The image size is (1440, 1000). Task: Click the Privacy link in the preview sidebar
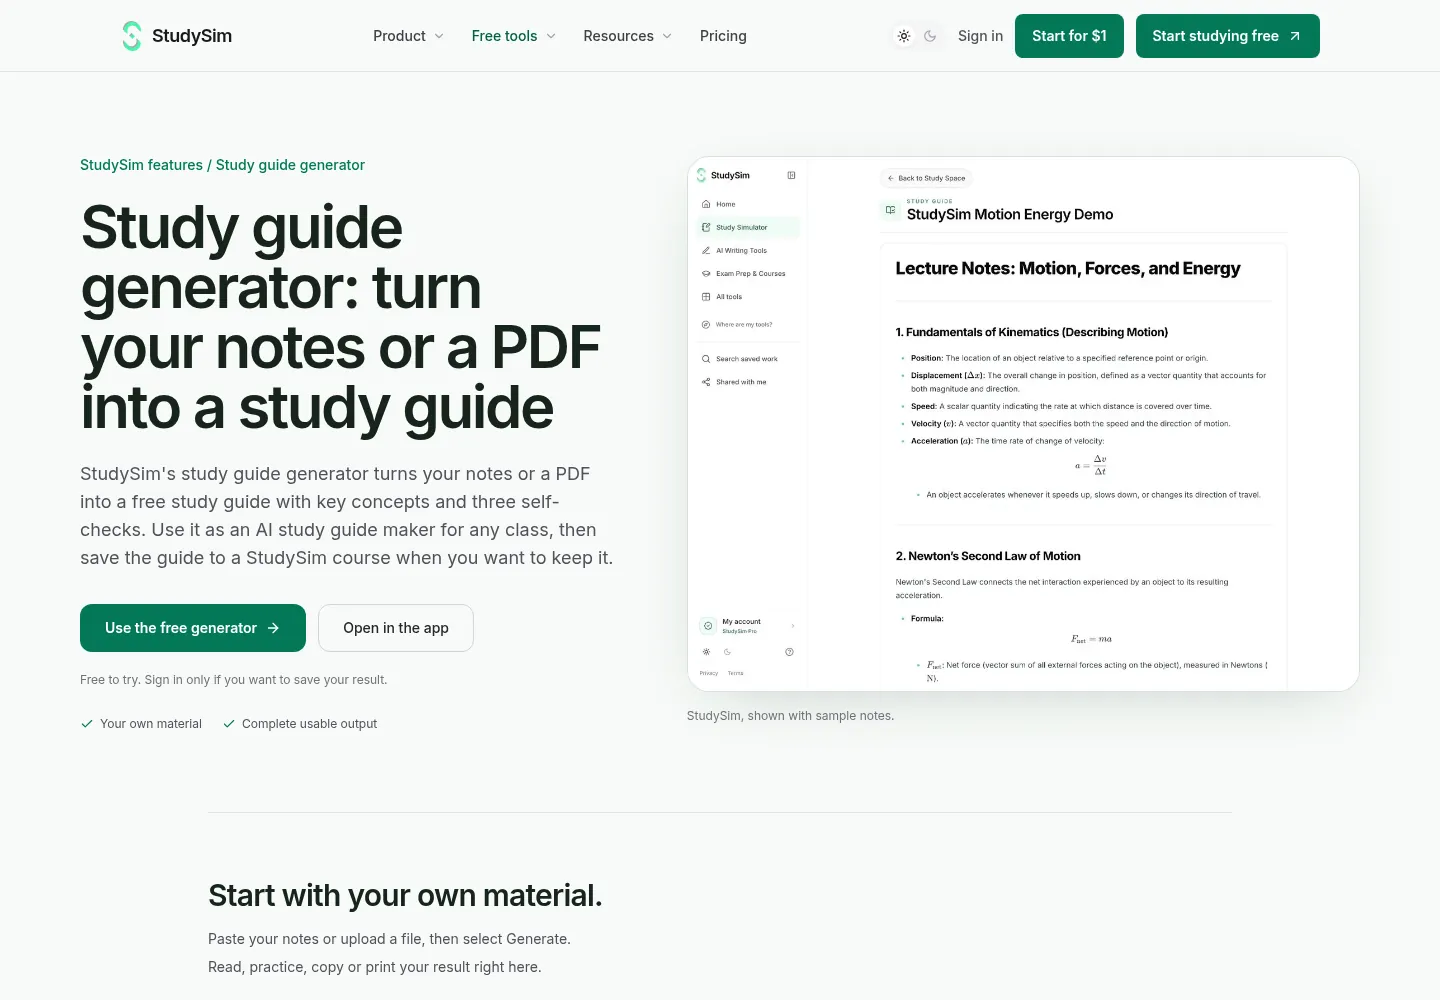pyautogui.click(x=709, y=673)
